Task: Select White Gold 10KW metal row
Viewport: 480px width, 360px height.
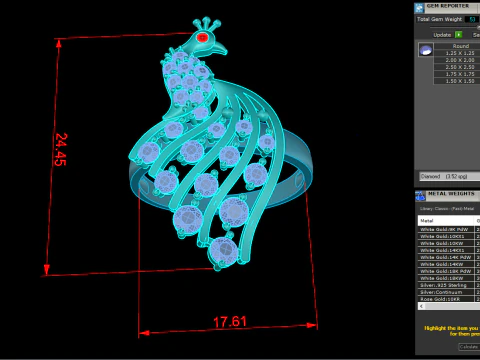Action: point(446,243)
